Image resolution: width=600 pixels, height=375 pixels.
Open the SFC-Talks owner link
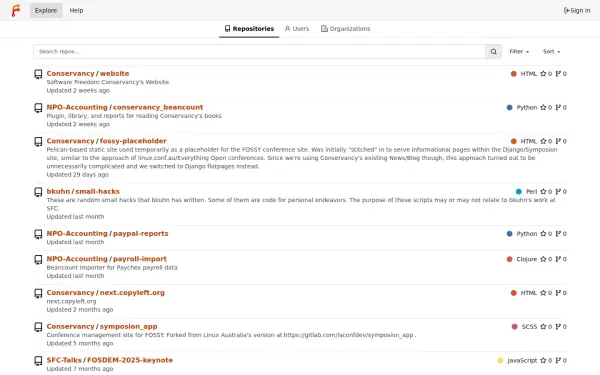pos(64,360)
